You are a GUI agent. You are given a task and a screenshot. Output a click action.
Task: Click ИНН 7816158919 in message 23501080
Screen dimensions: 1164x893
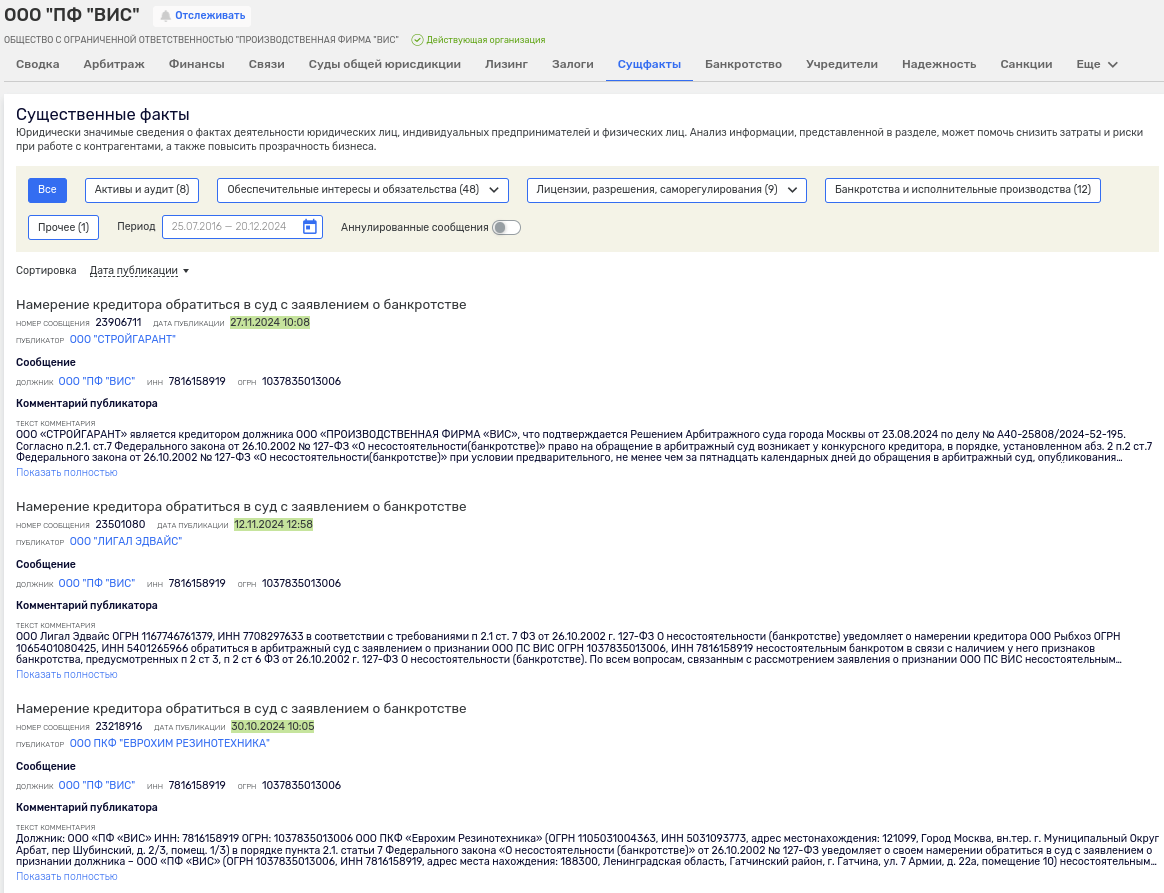[197, 583]
